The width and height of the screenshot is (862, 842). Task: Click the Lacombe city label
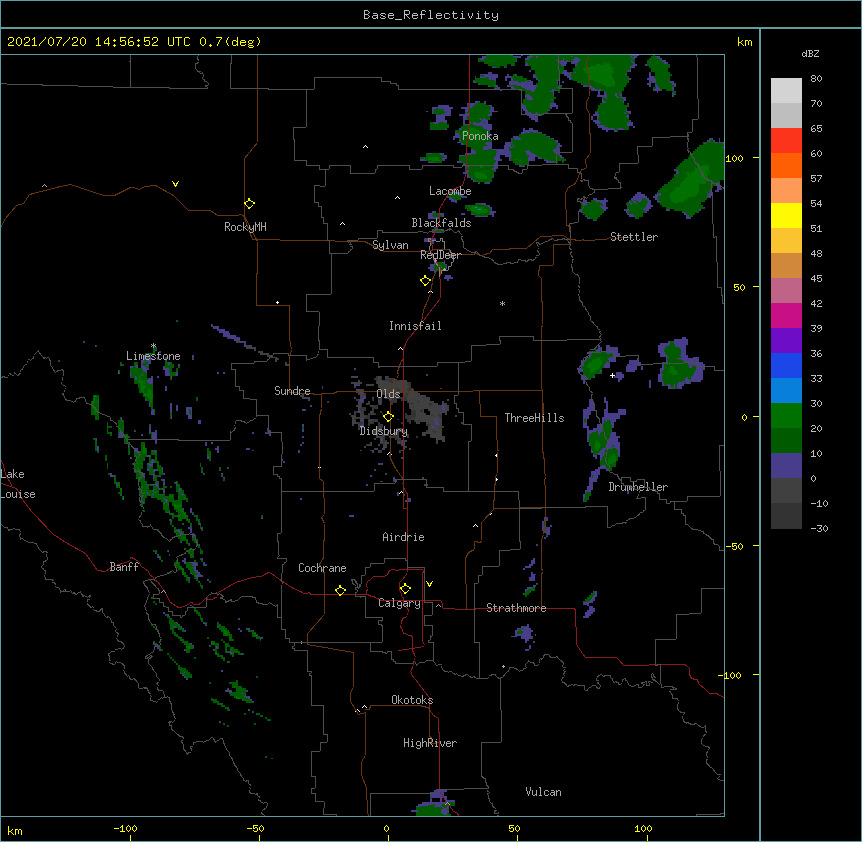pos(450,191)
